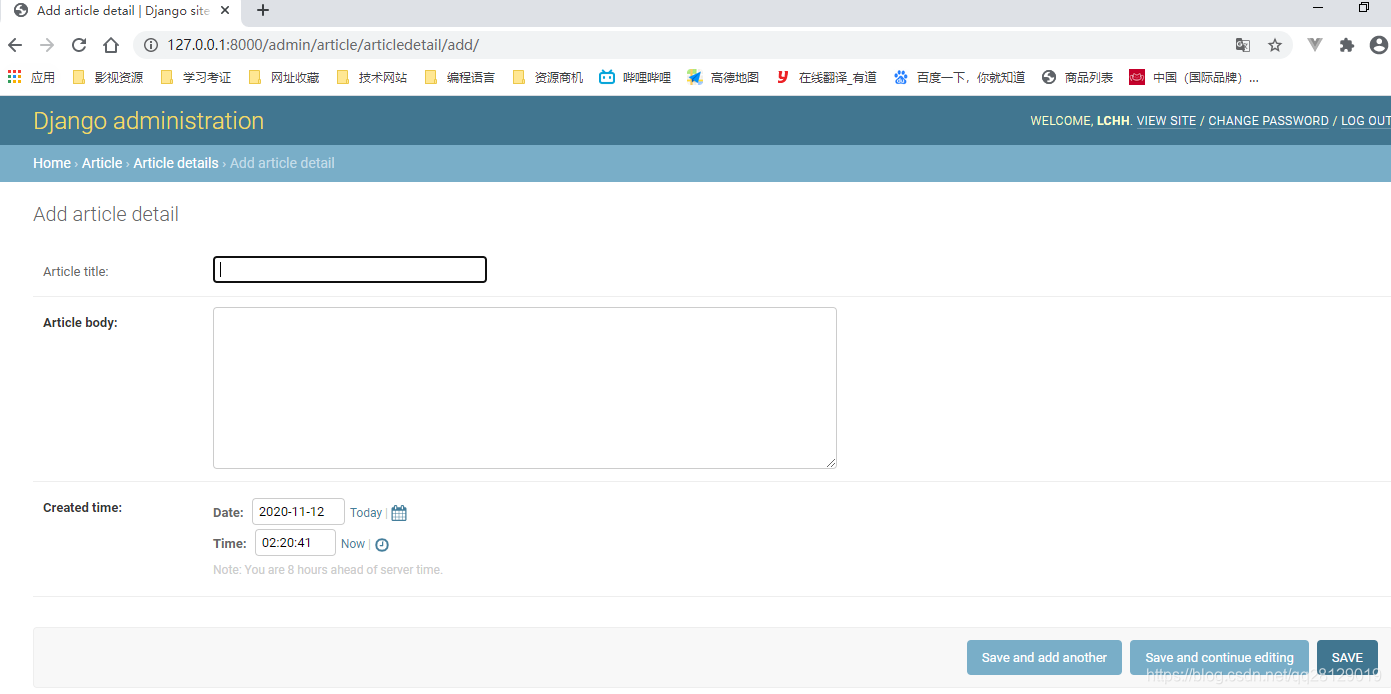
Task: Open the 学习考证 bookmark folder
Action: (196, 77)
